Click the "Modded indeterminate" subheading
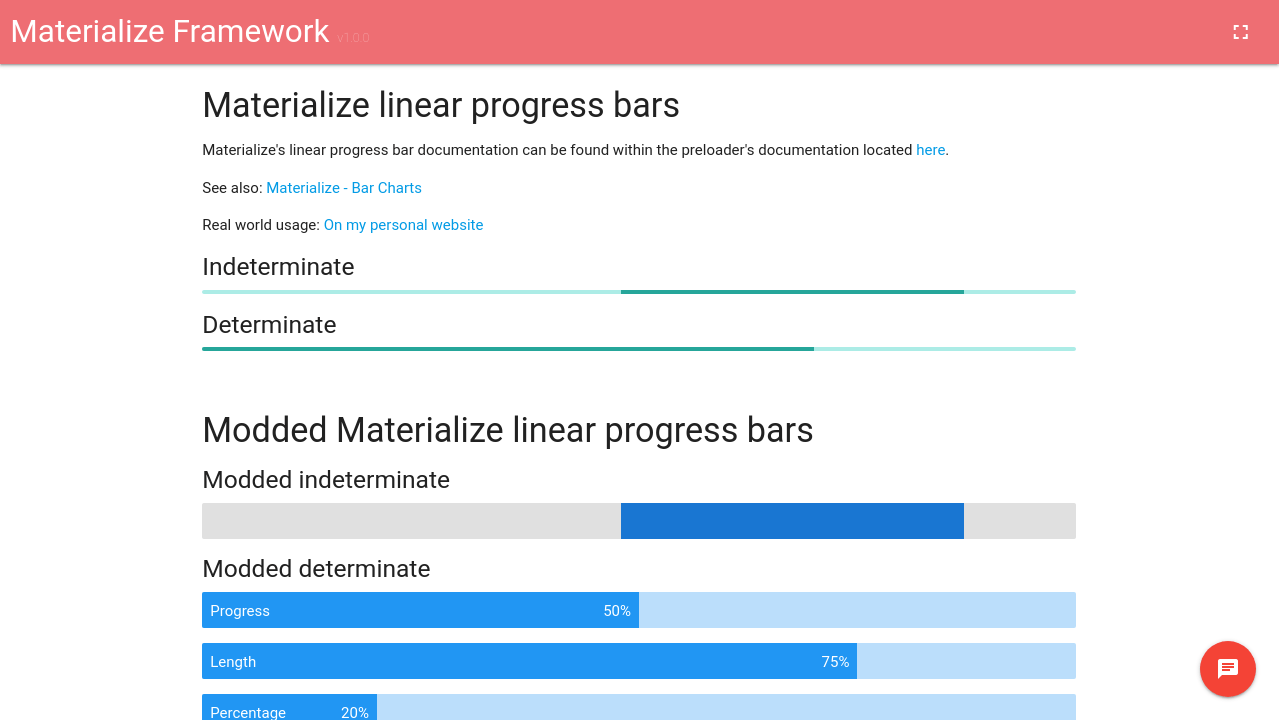Screen dimensions: 1279x720 326,480
